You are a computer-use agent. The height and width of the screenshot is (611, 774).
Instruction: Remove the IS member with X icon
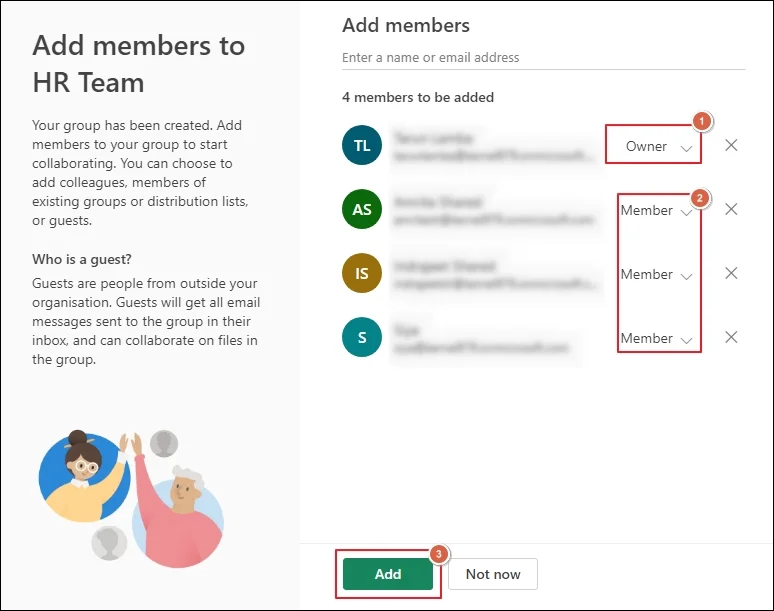(731, 273)
